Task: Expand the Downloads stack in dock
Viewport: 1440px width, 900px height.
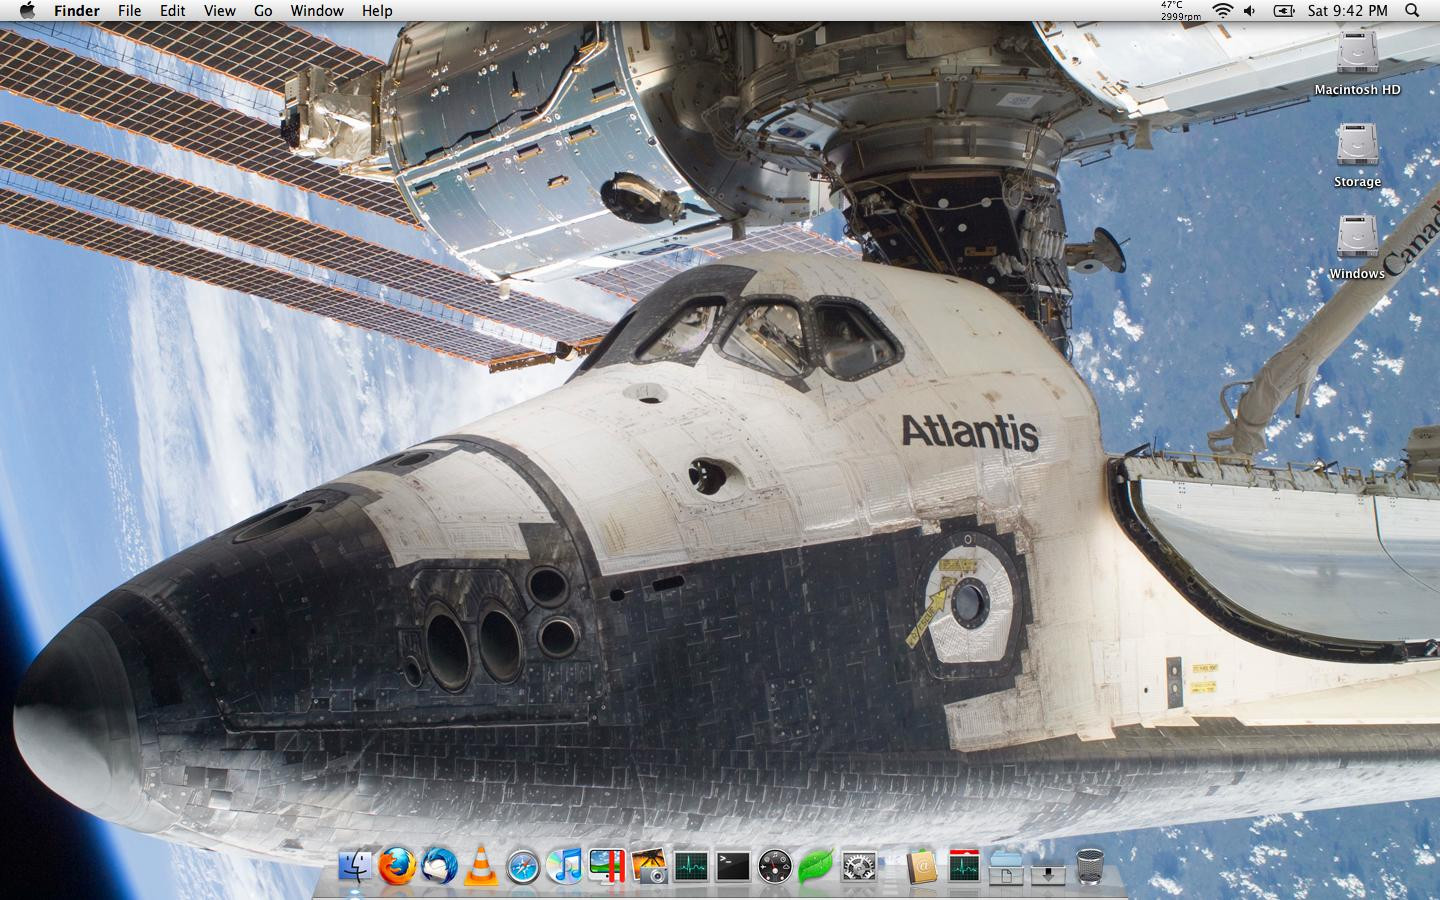Action: click(x=1048, y=866)
